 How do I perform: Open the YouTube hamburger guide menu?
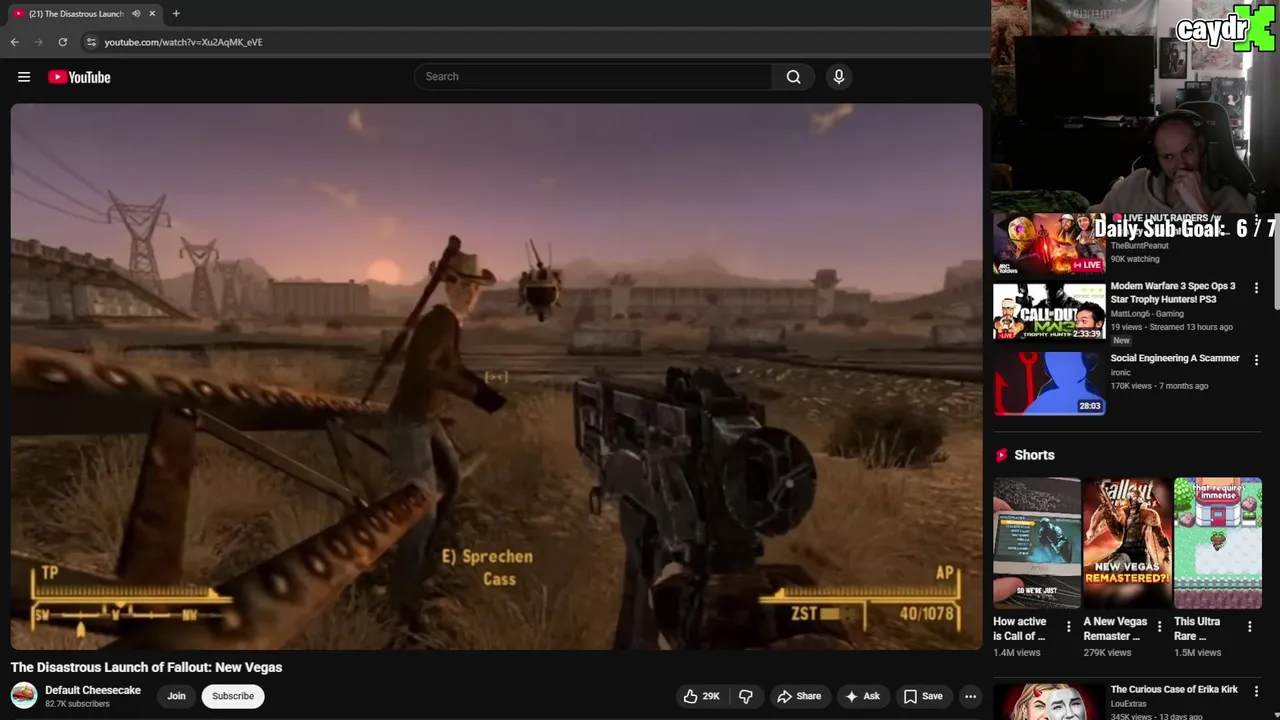click(x=24, y=77)
